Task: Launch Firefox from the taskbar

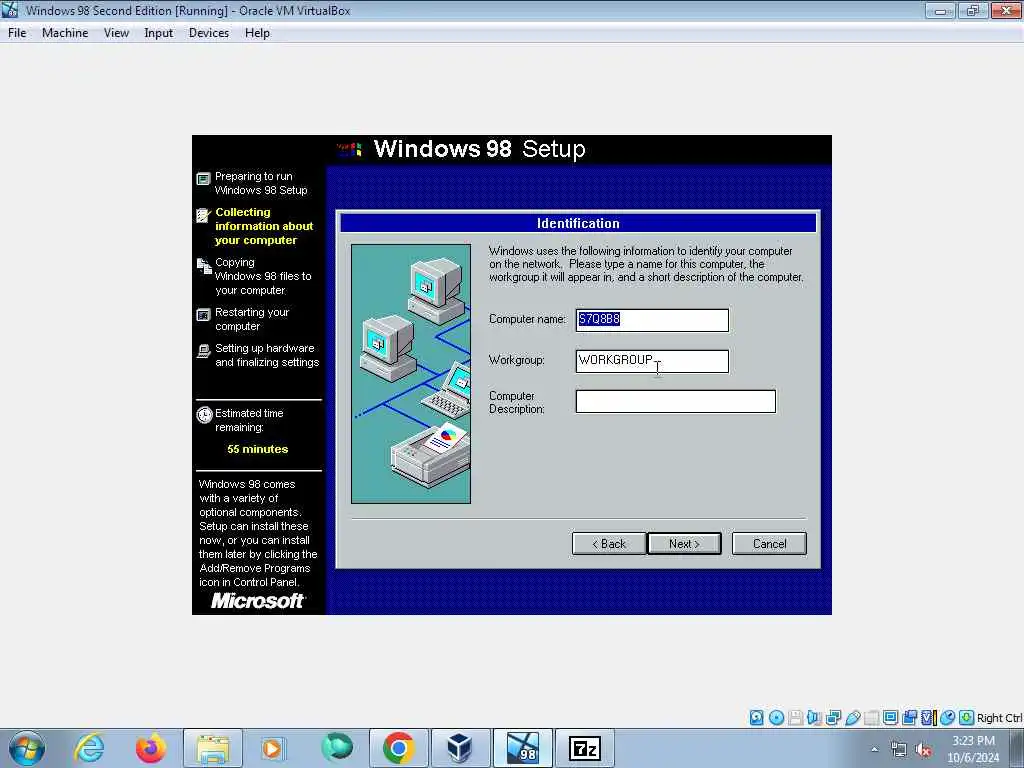Action: click(x=151, y=748)
